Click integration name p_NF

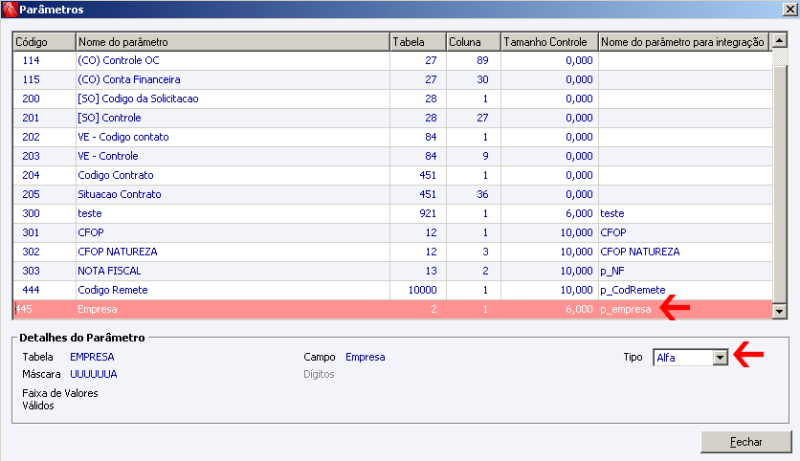click(612, 271)
